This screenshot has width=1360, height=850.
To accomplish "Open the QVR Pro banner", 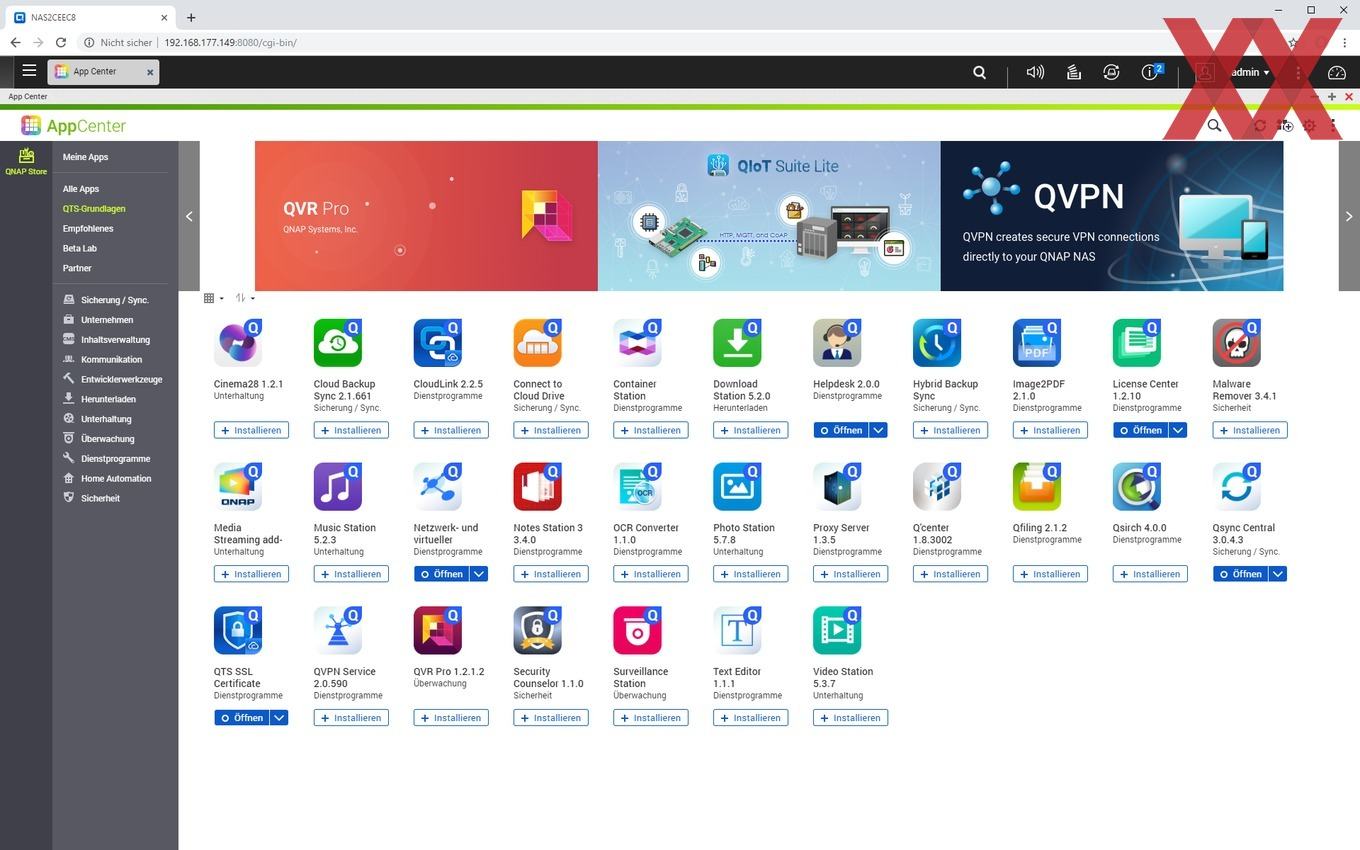I will tap(426, 216).
